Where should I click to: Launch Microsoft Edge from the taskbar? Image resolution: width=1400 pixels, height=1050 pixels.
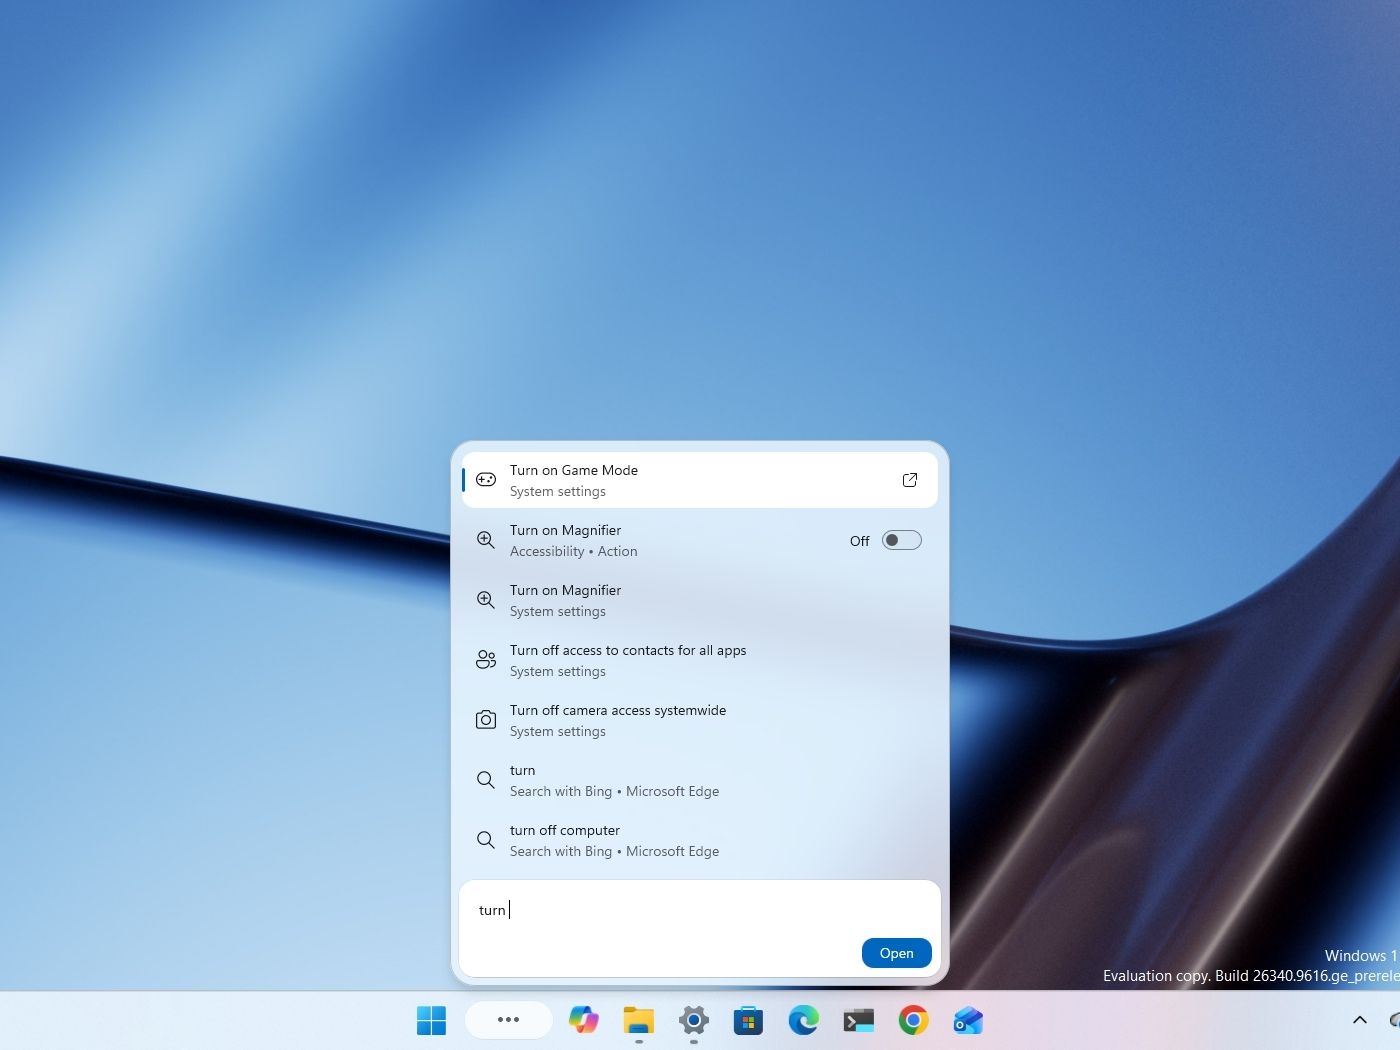[803, 1020]
